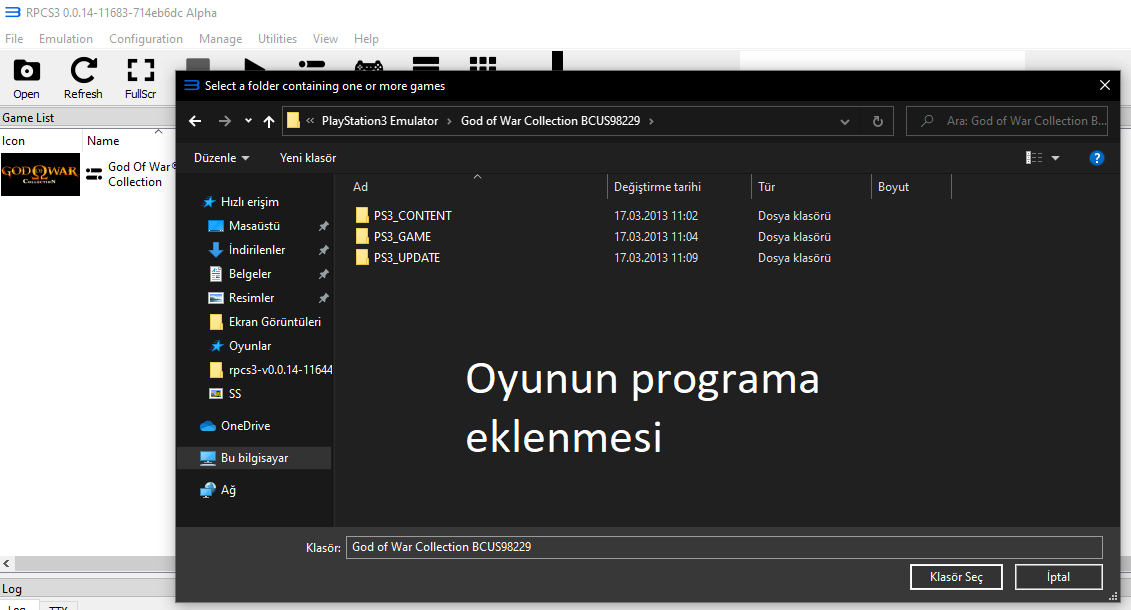Open the Emulation menu in RPCS3
1131x610 pixels.
(66, 39)
